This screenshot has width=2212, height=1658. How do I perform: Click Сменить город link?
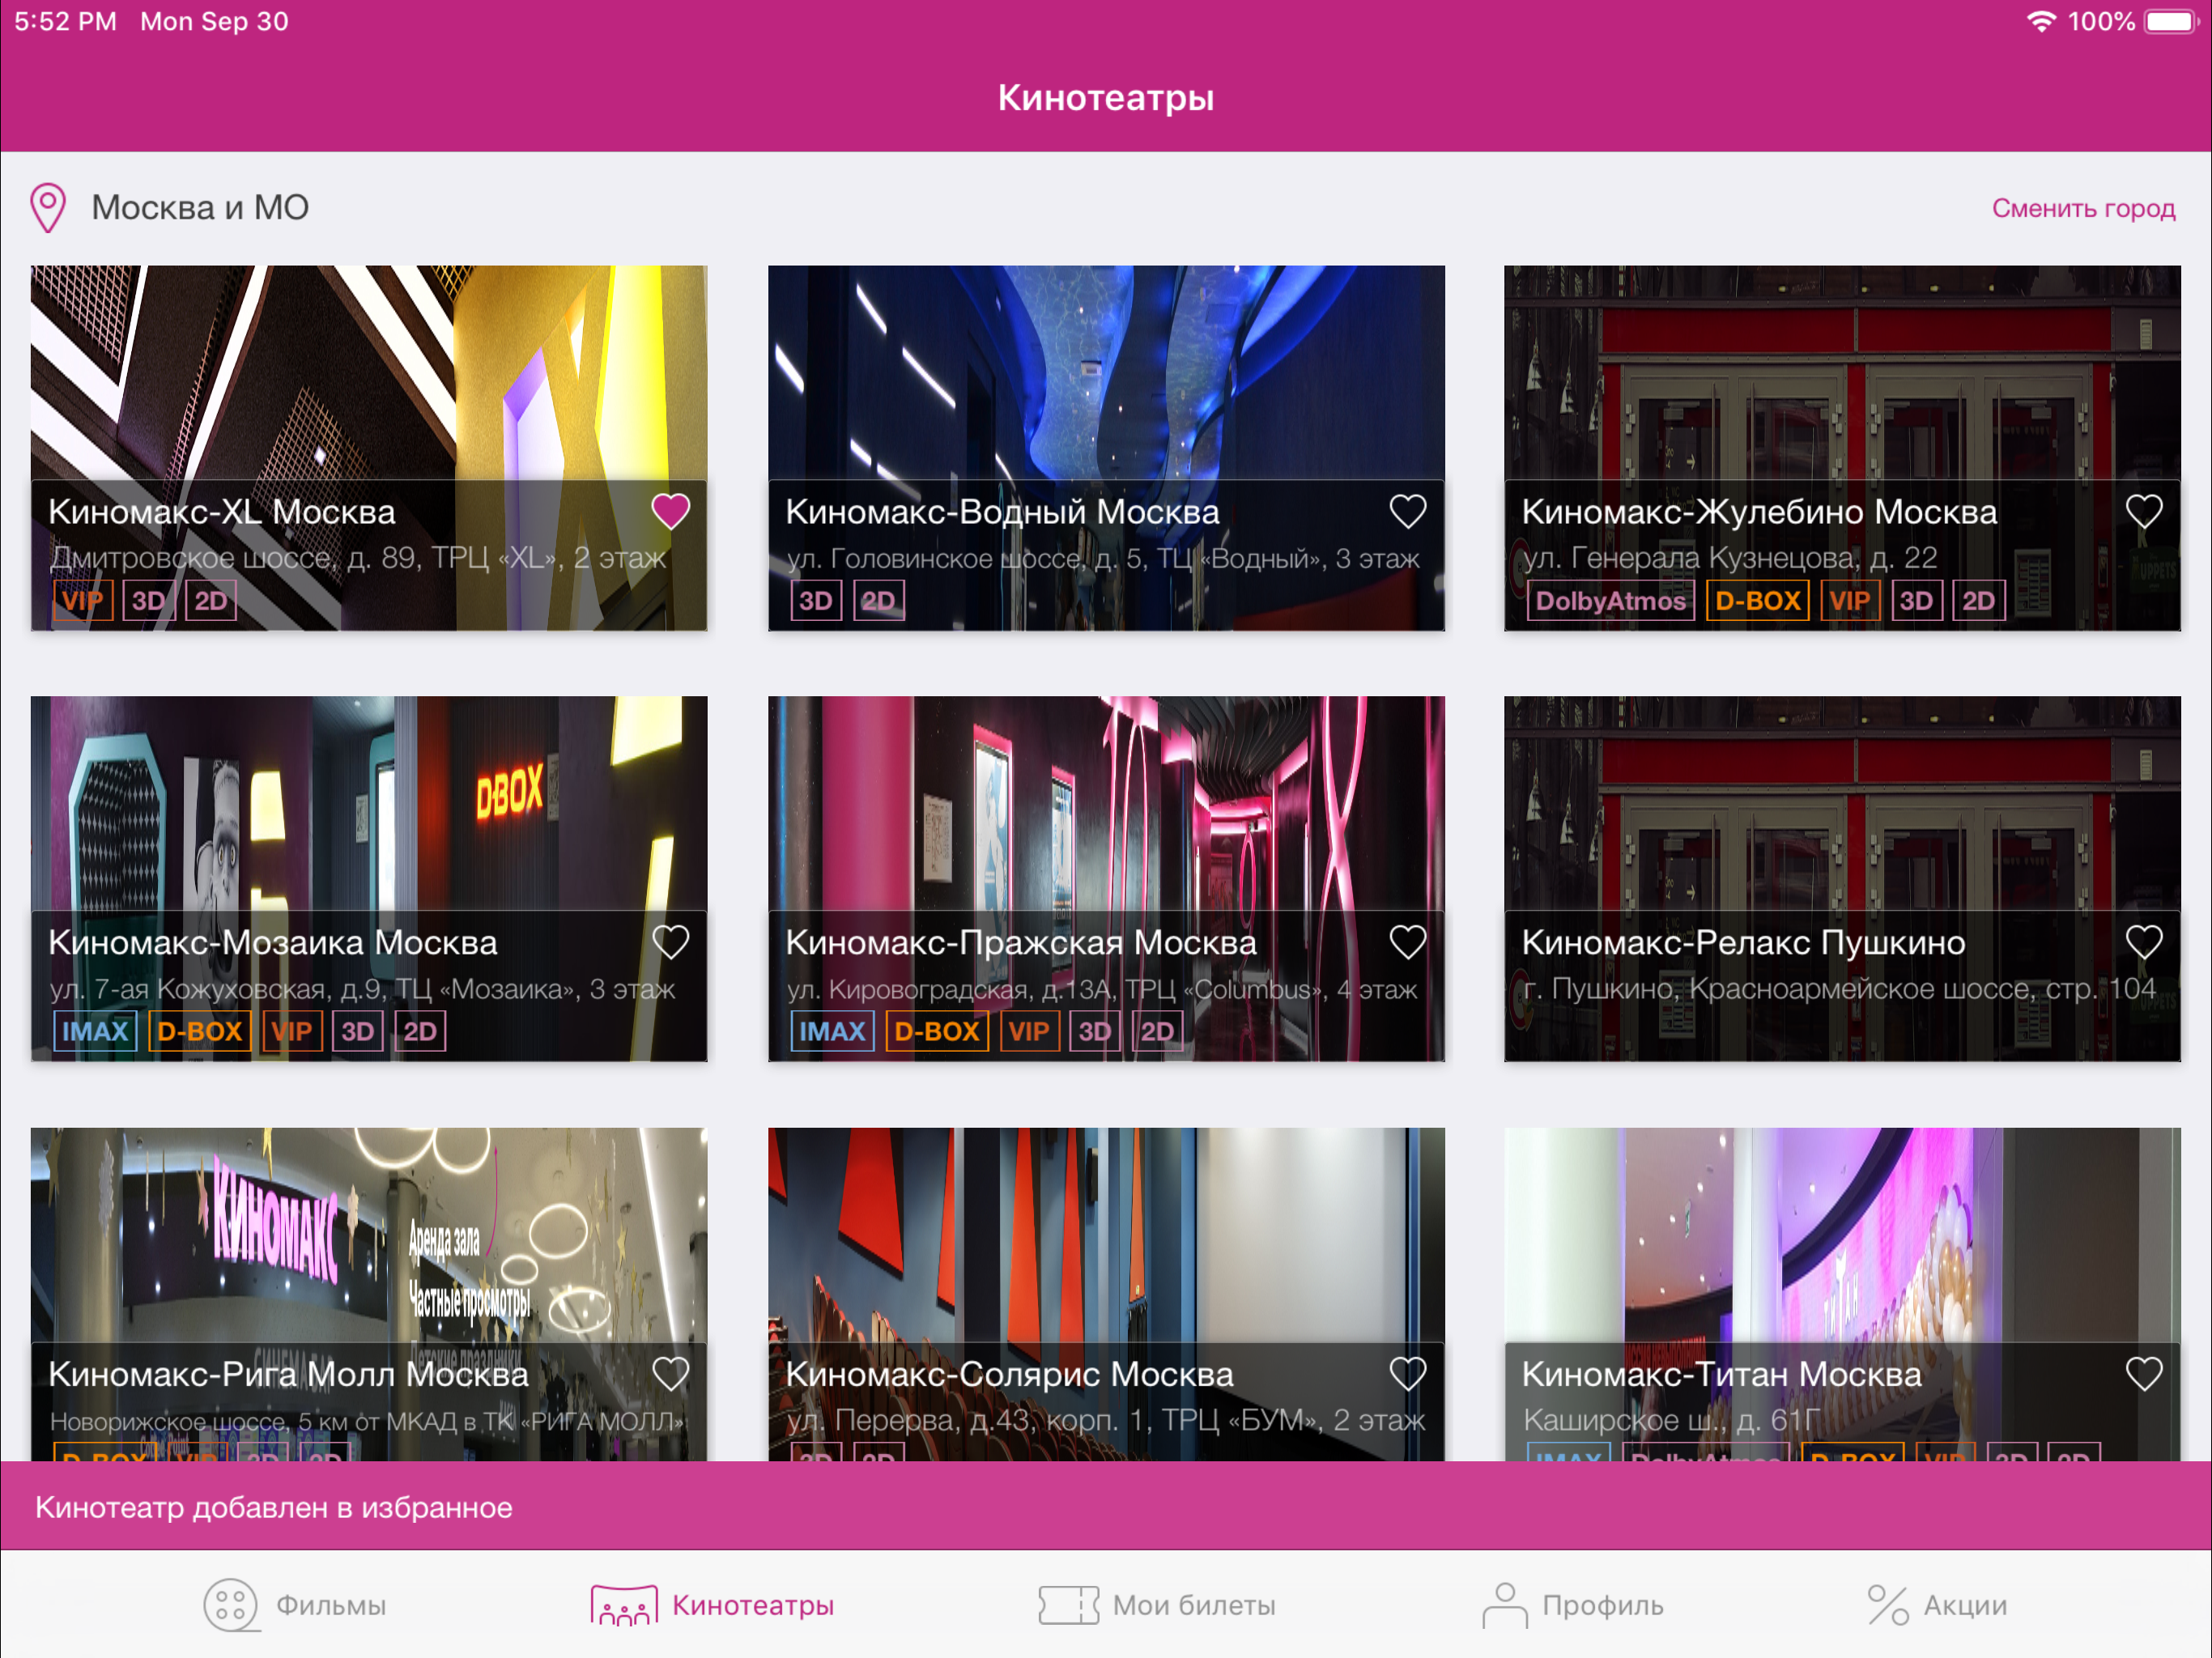pos(2082,208)
